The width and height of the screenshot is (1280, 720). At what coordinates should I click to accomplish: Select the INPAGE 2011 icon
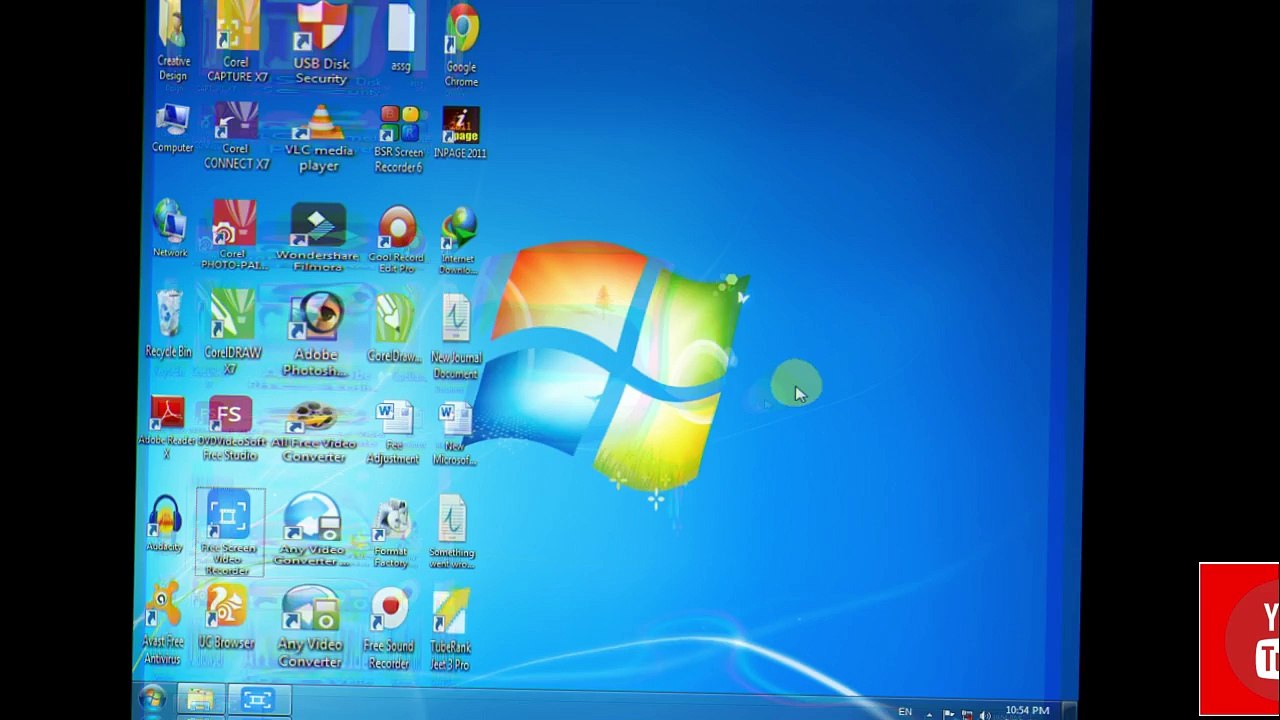pyautogui.click(x=460, y=132)
